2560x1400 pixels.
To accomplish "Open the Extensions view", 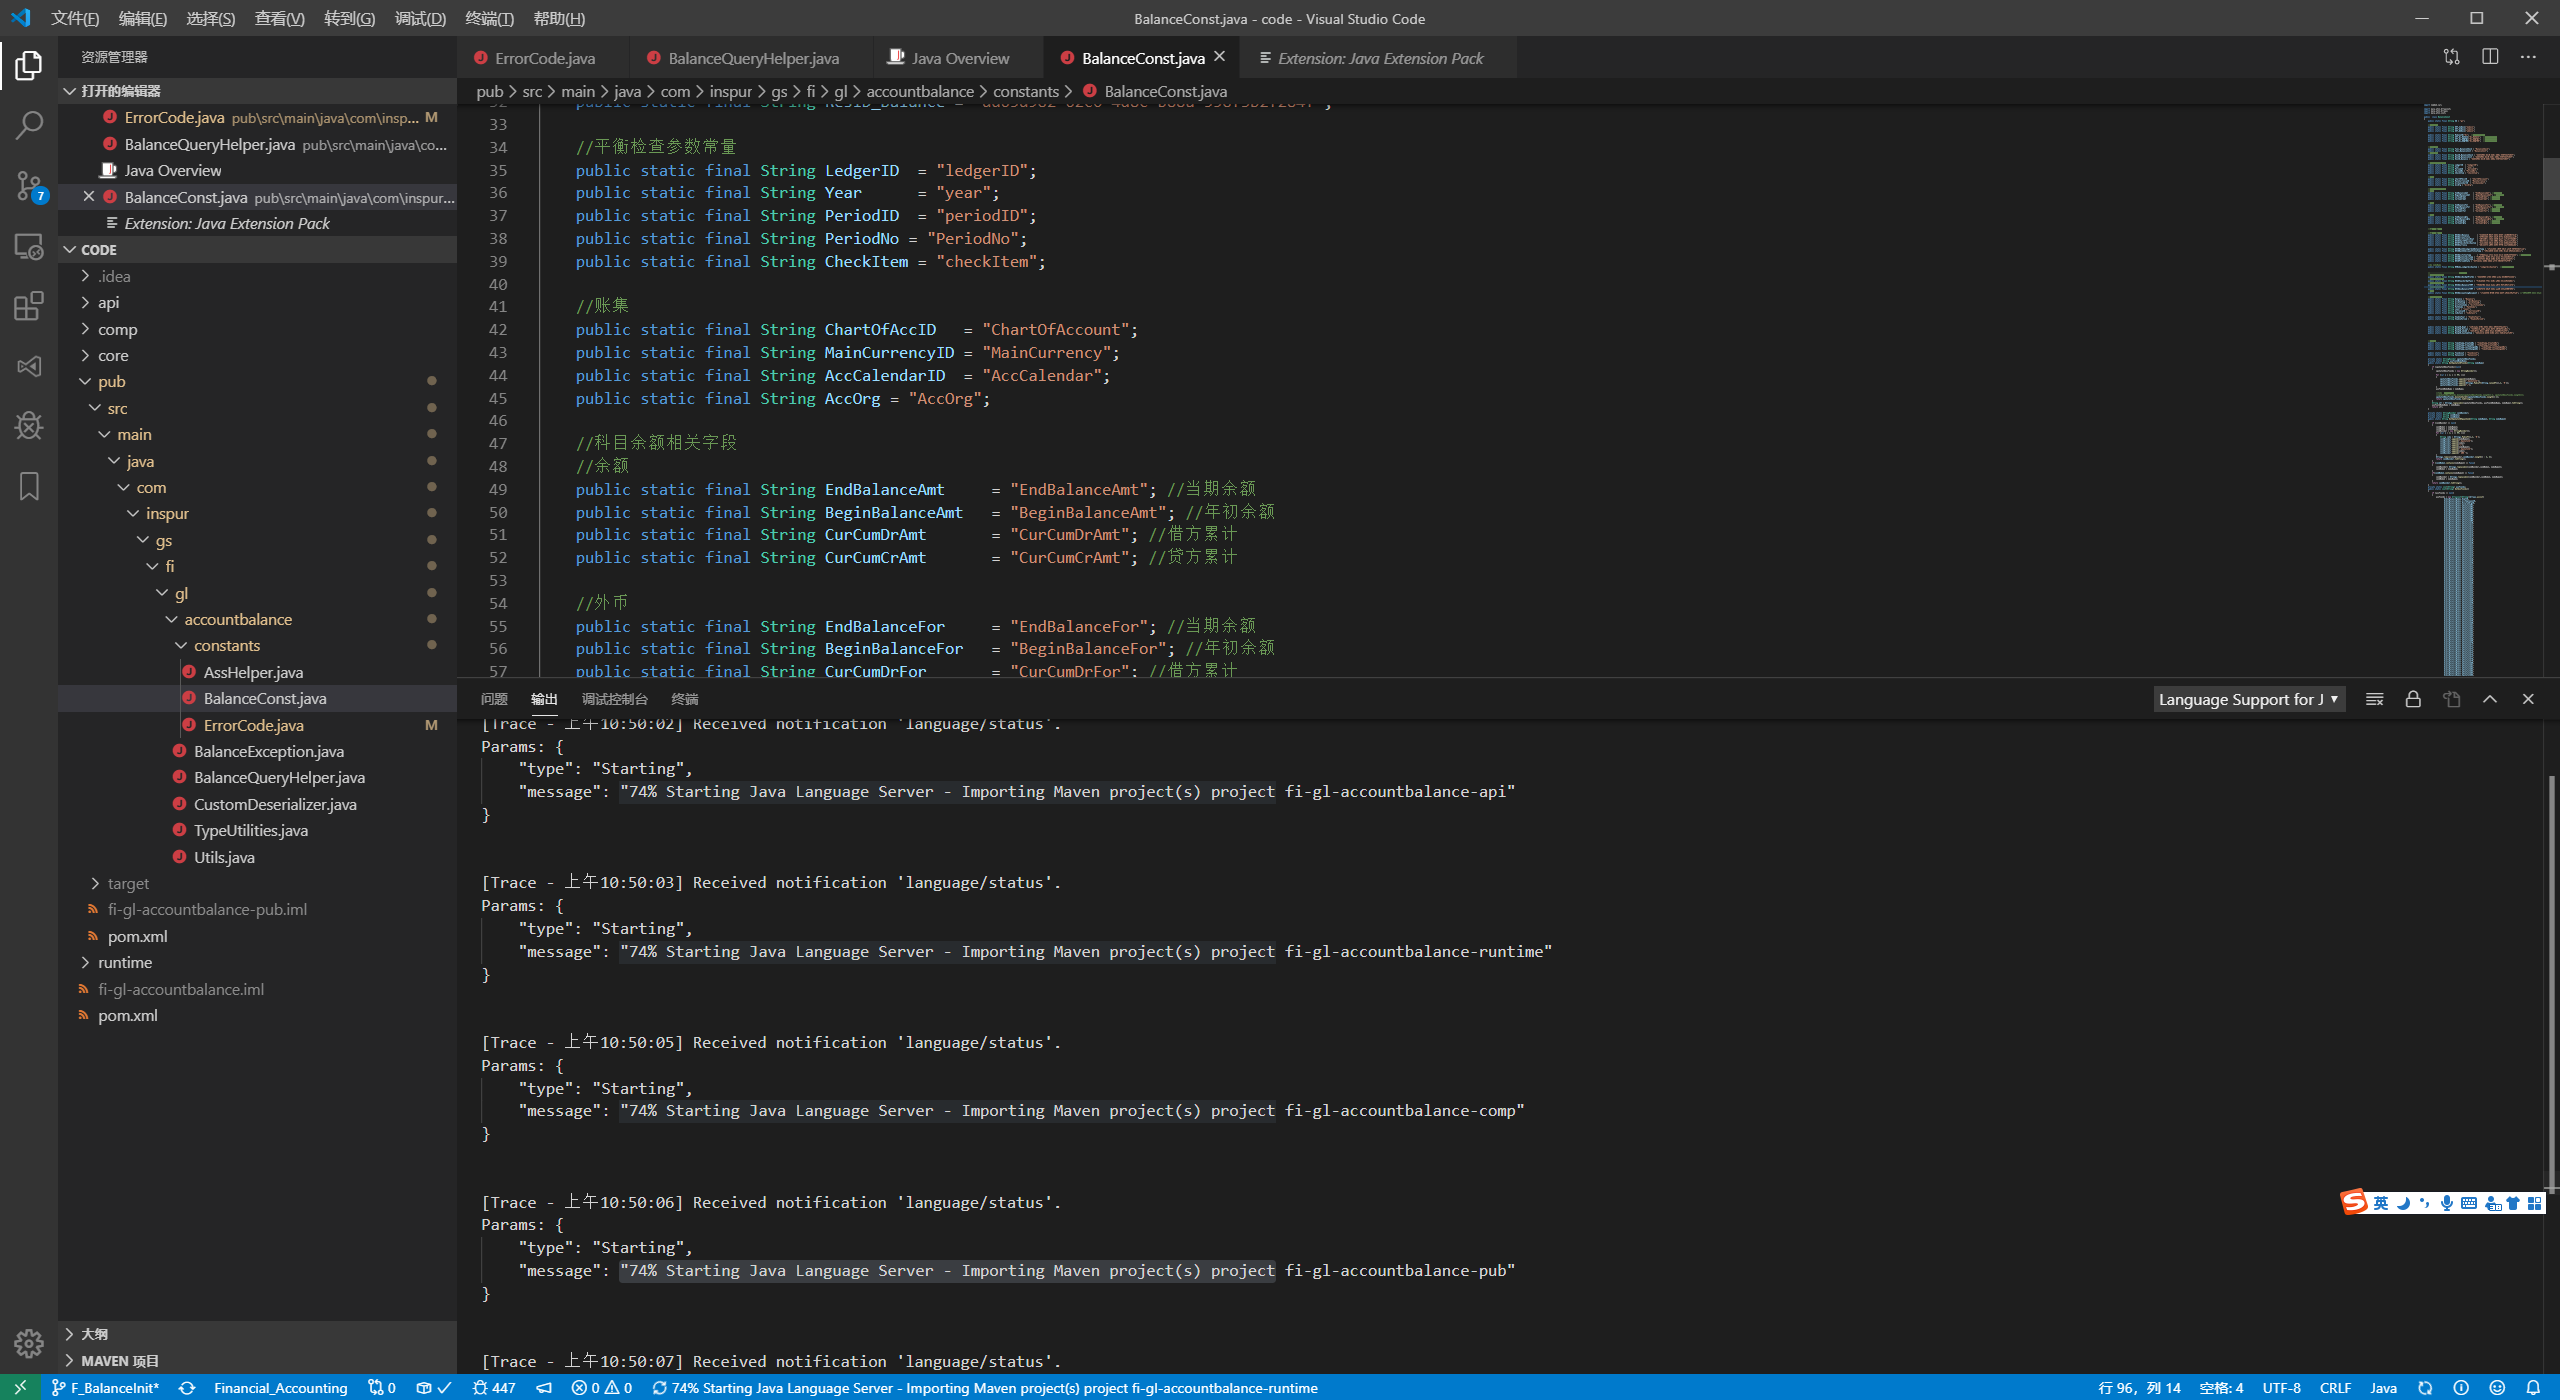I will pyautogui.click(x=28, y=306).
